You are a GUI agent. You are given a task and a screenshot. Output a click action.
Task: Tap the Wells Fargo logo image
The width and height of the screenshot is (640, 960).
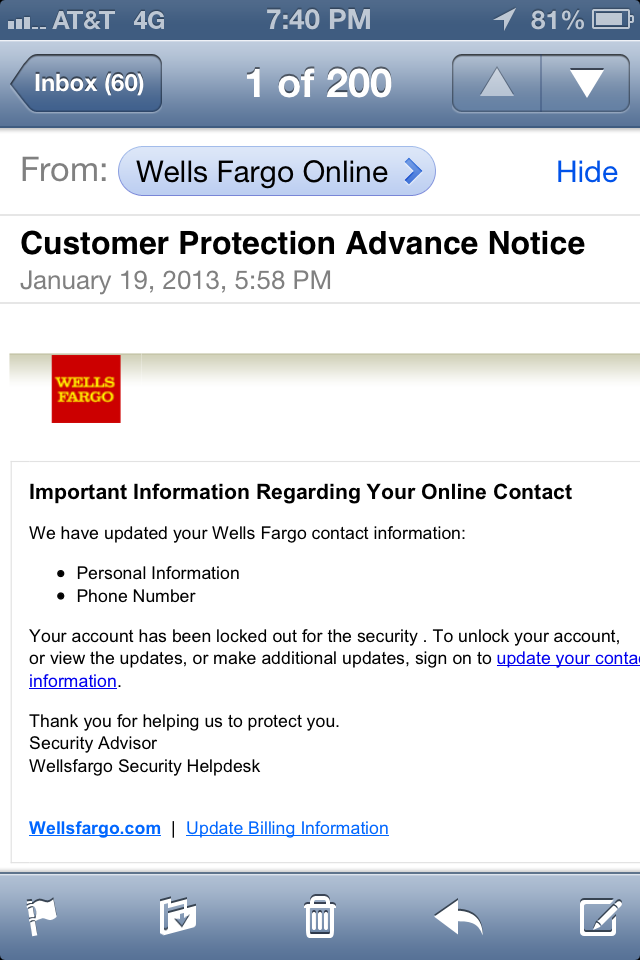tap(86, 389)
